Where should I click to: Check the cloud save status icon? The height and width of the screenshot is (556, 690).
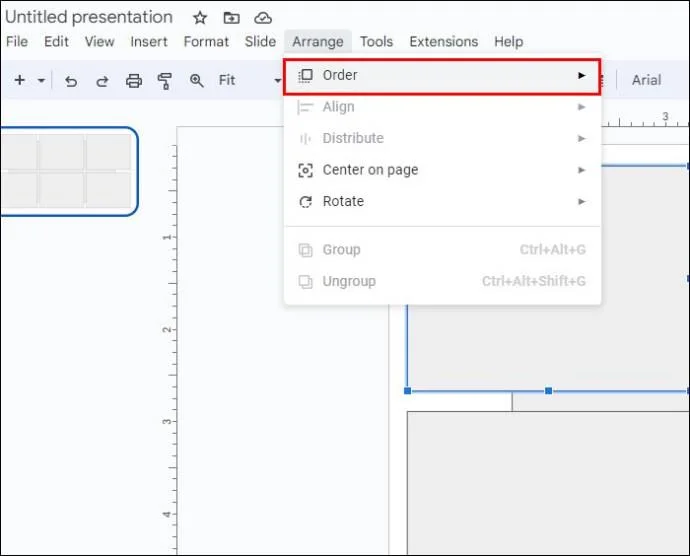coord(263,18)
